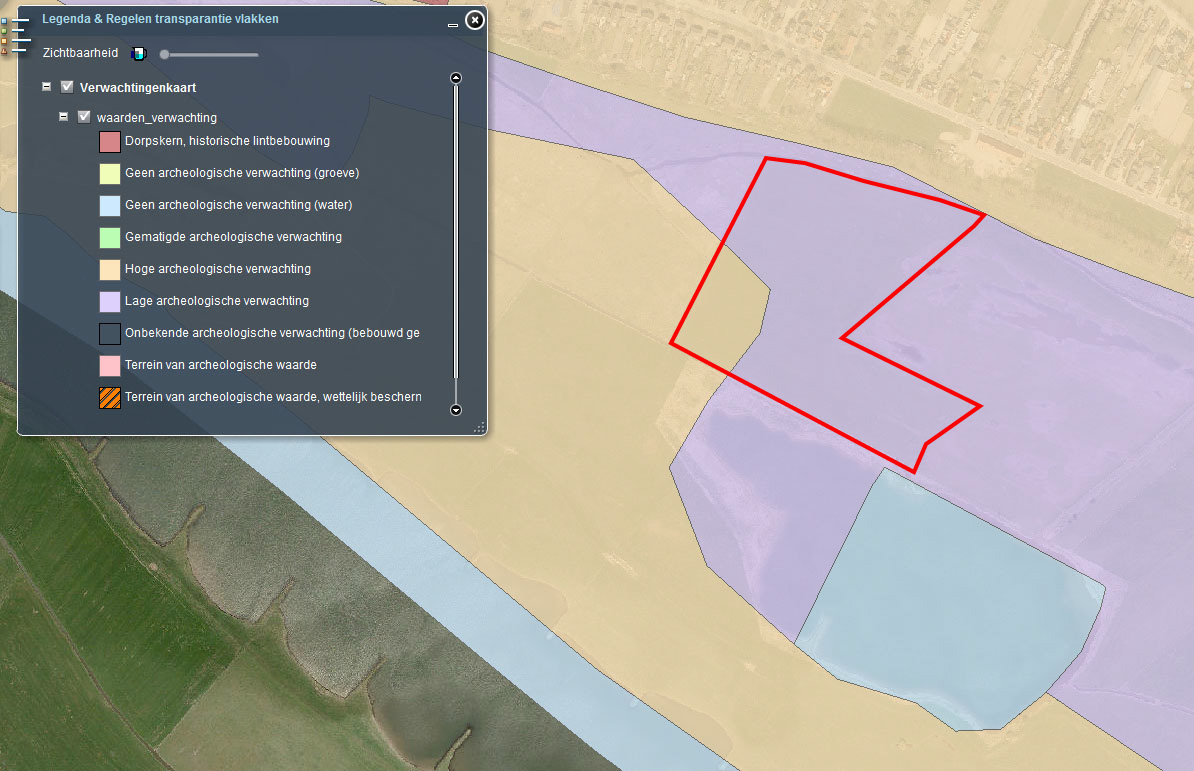
Task: Click the Dorpskern red color swatch
Action: pos(110,142)
